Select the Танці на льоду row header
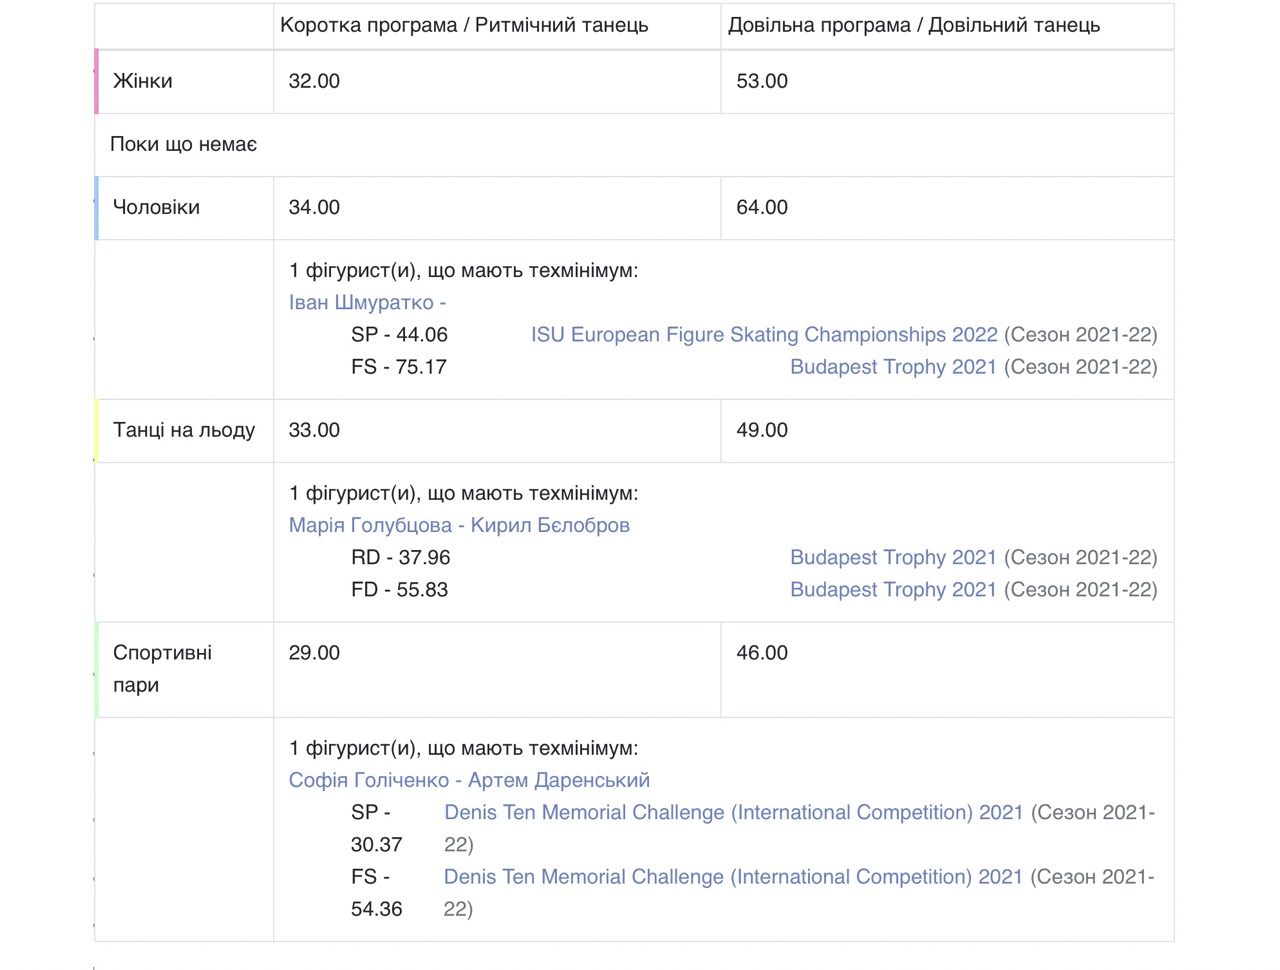The height and width of the screenshot is (970, 1280). [184, 430]
